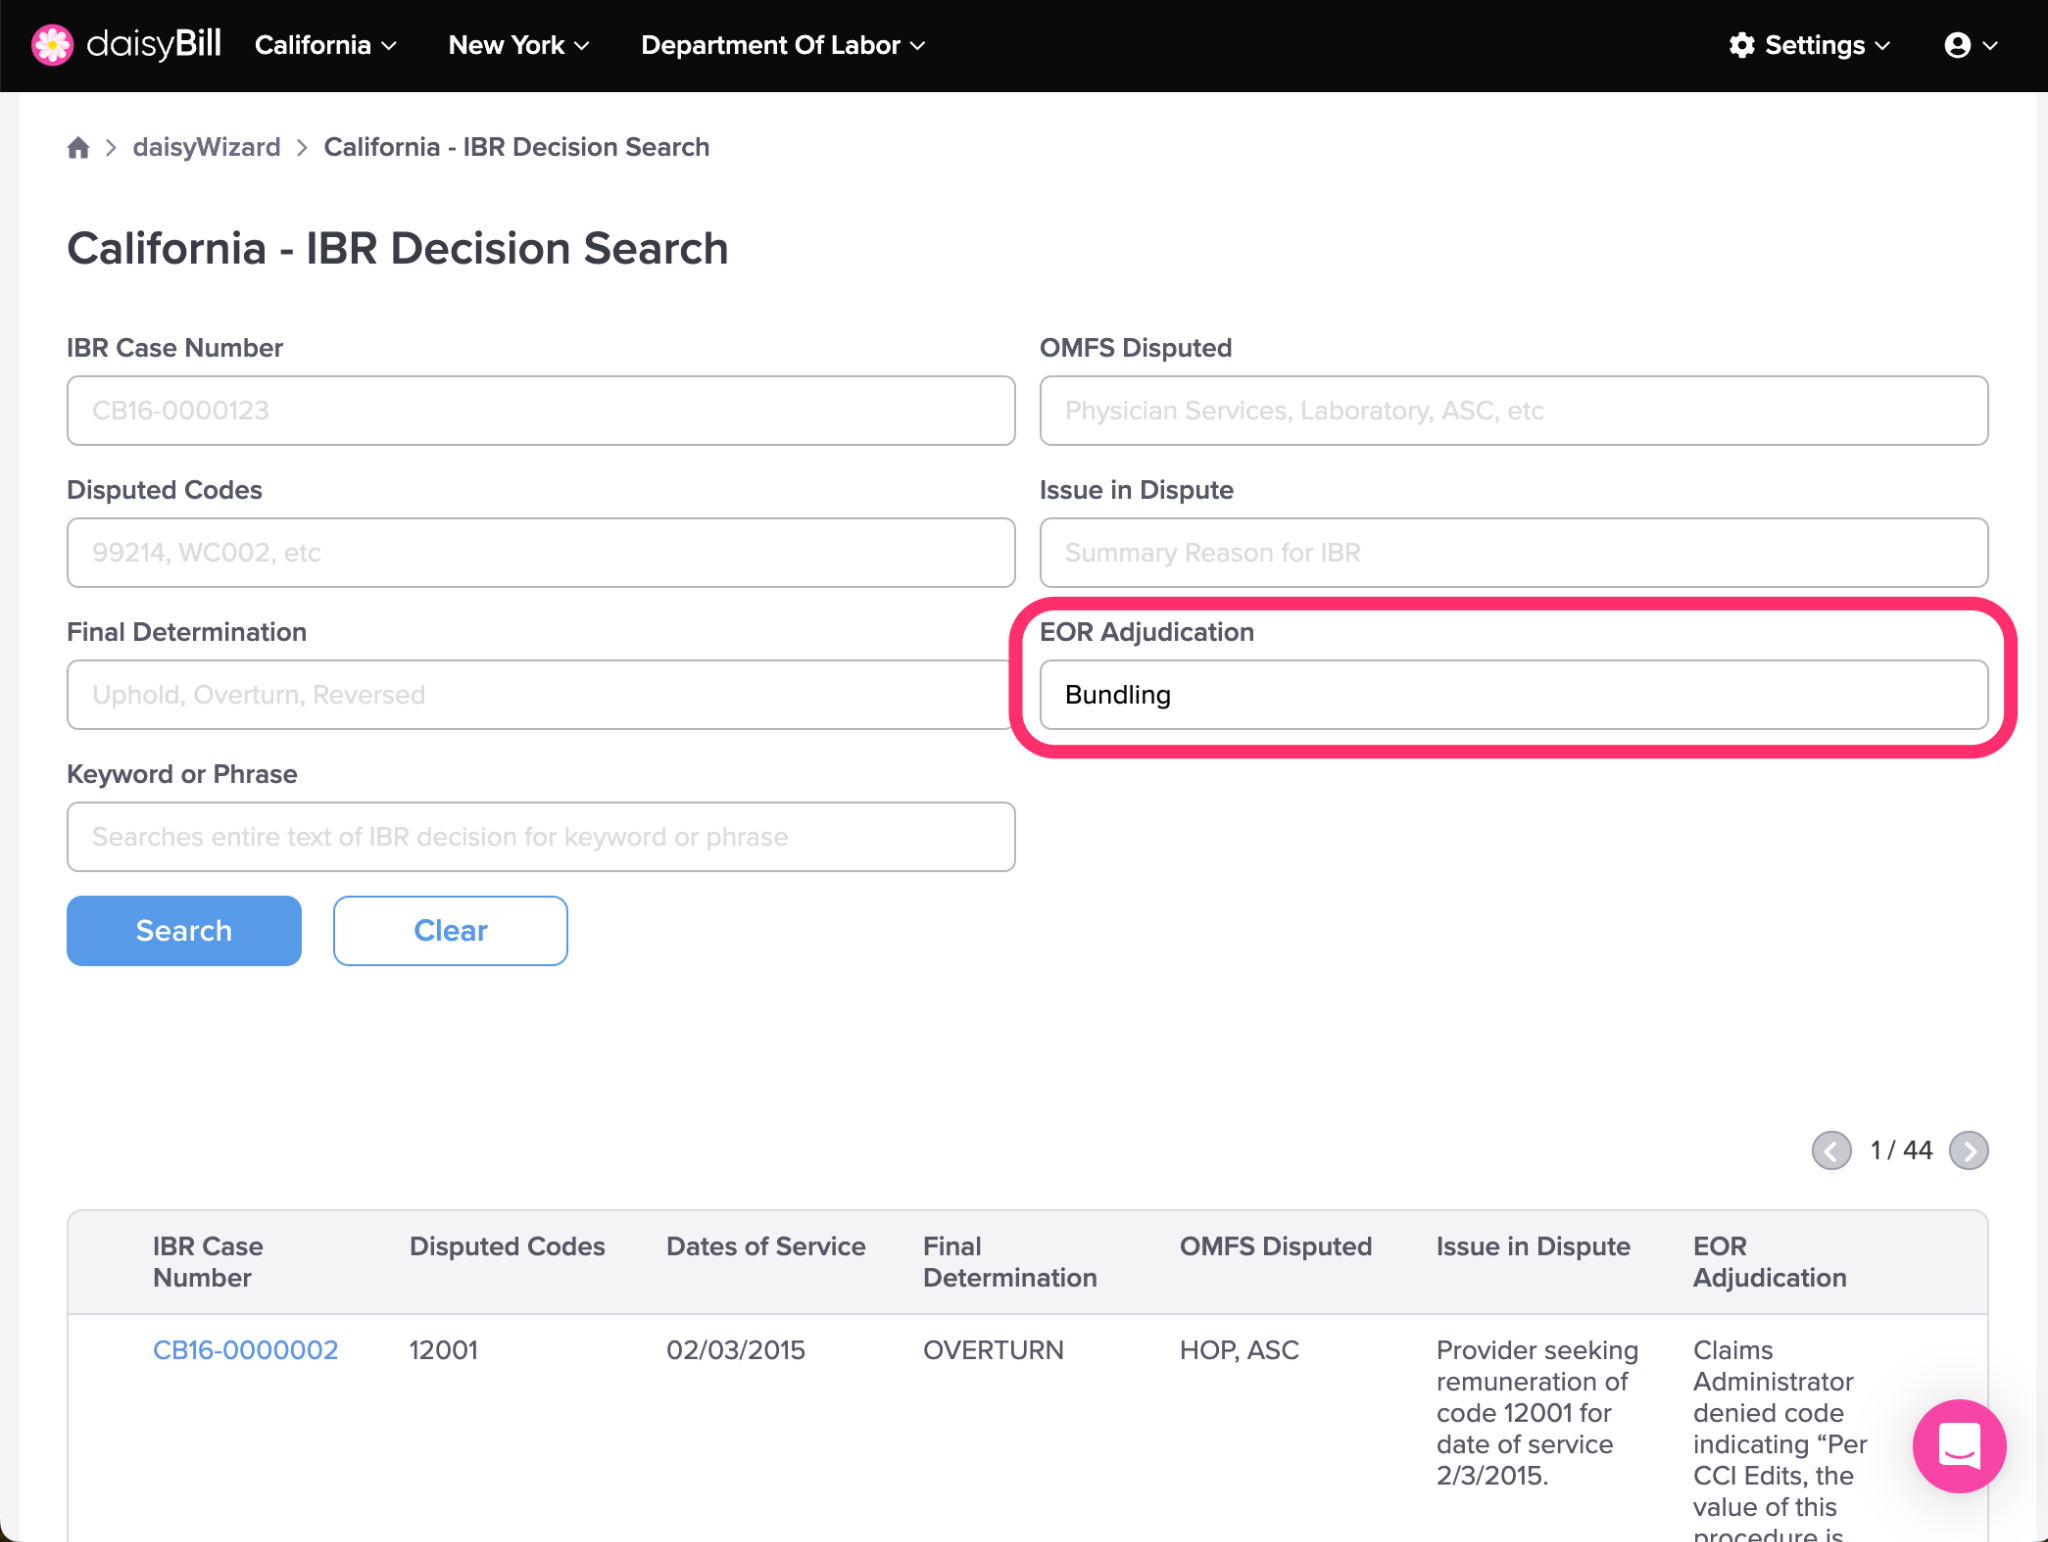
Task: Focus the IBR Case Number field
Action: click(x=541, y=410)
